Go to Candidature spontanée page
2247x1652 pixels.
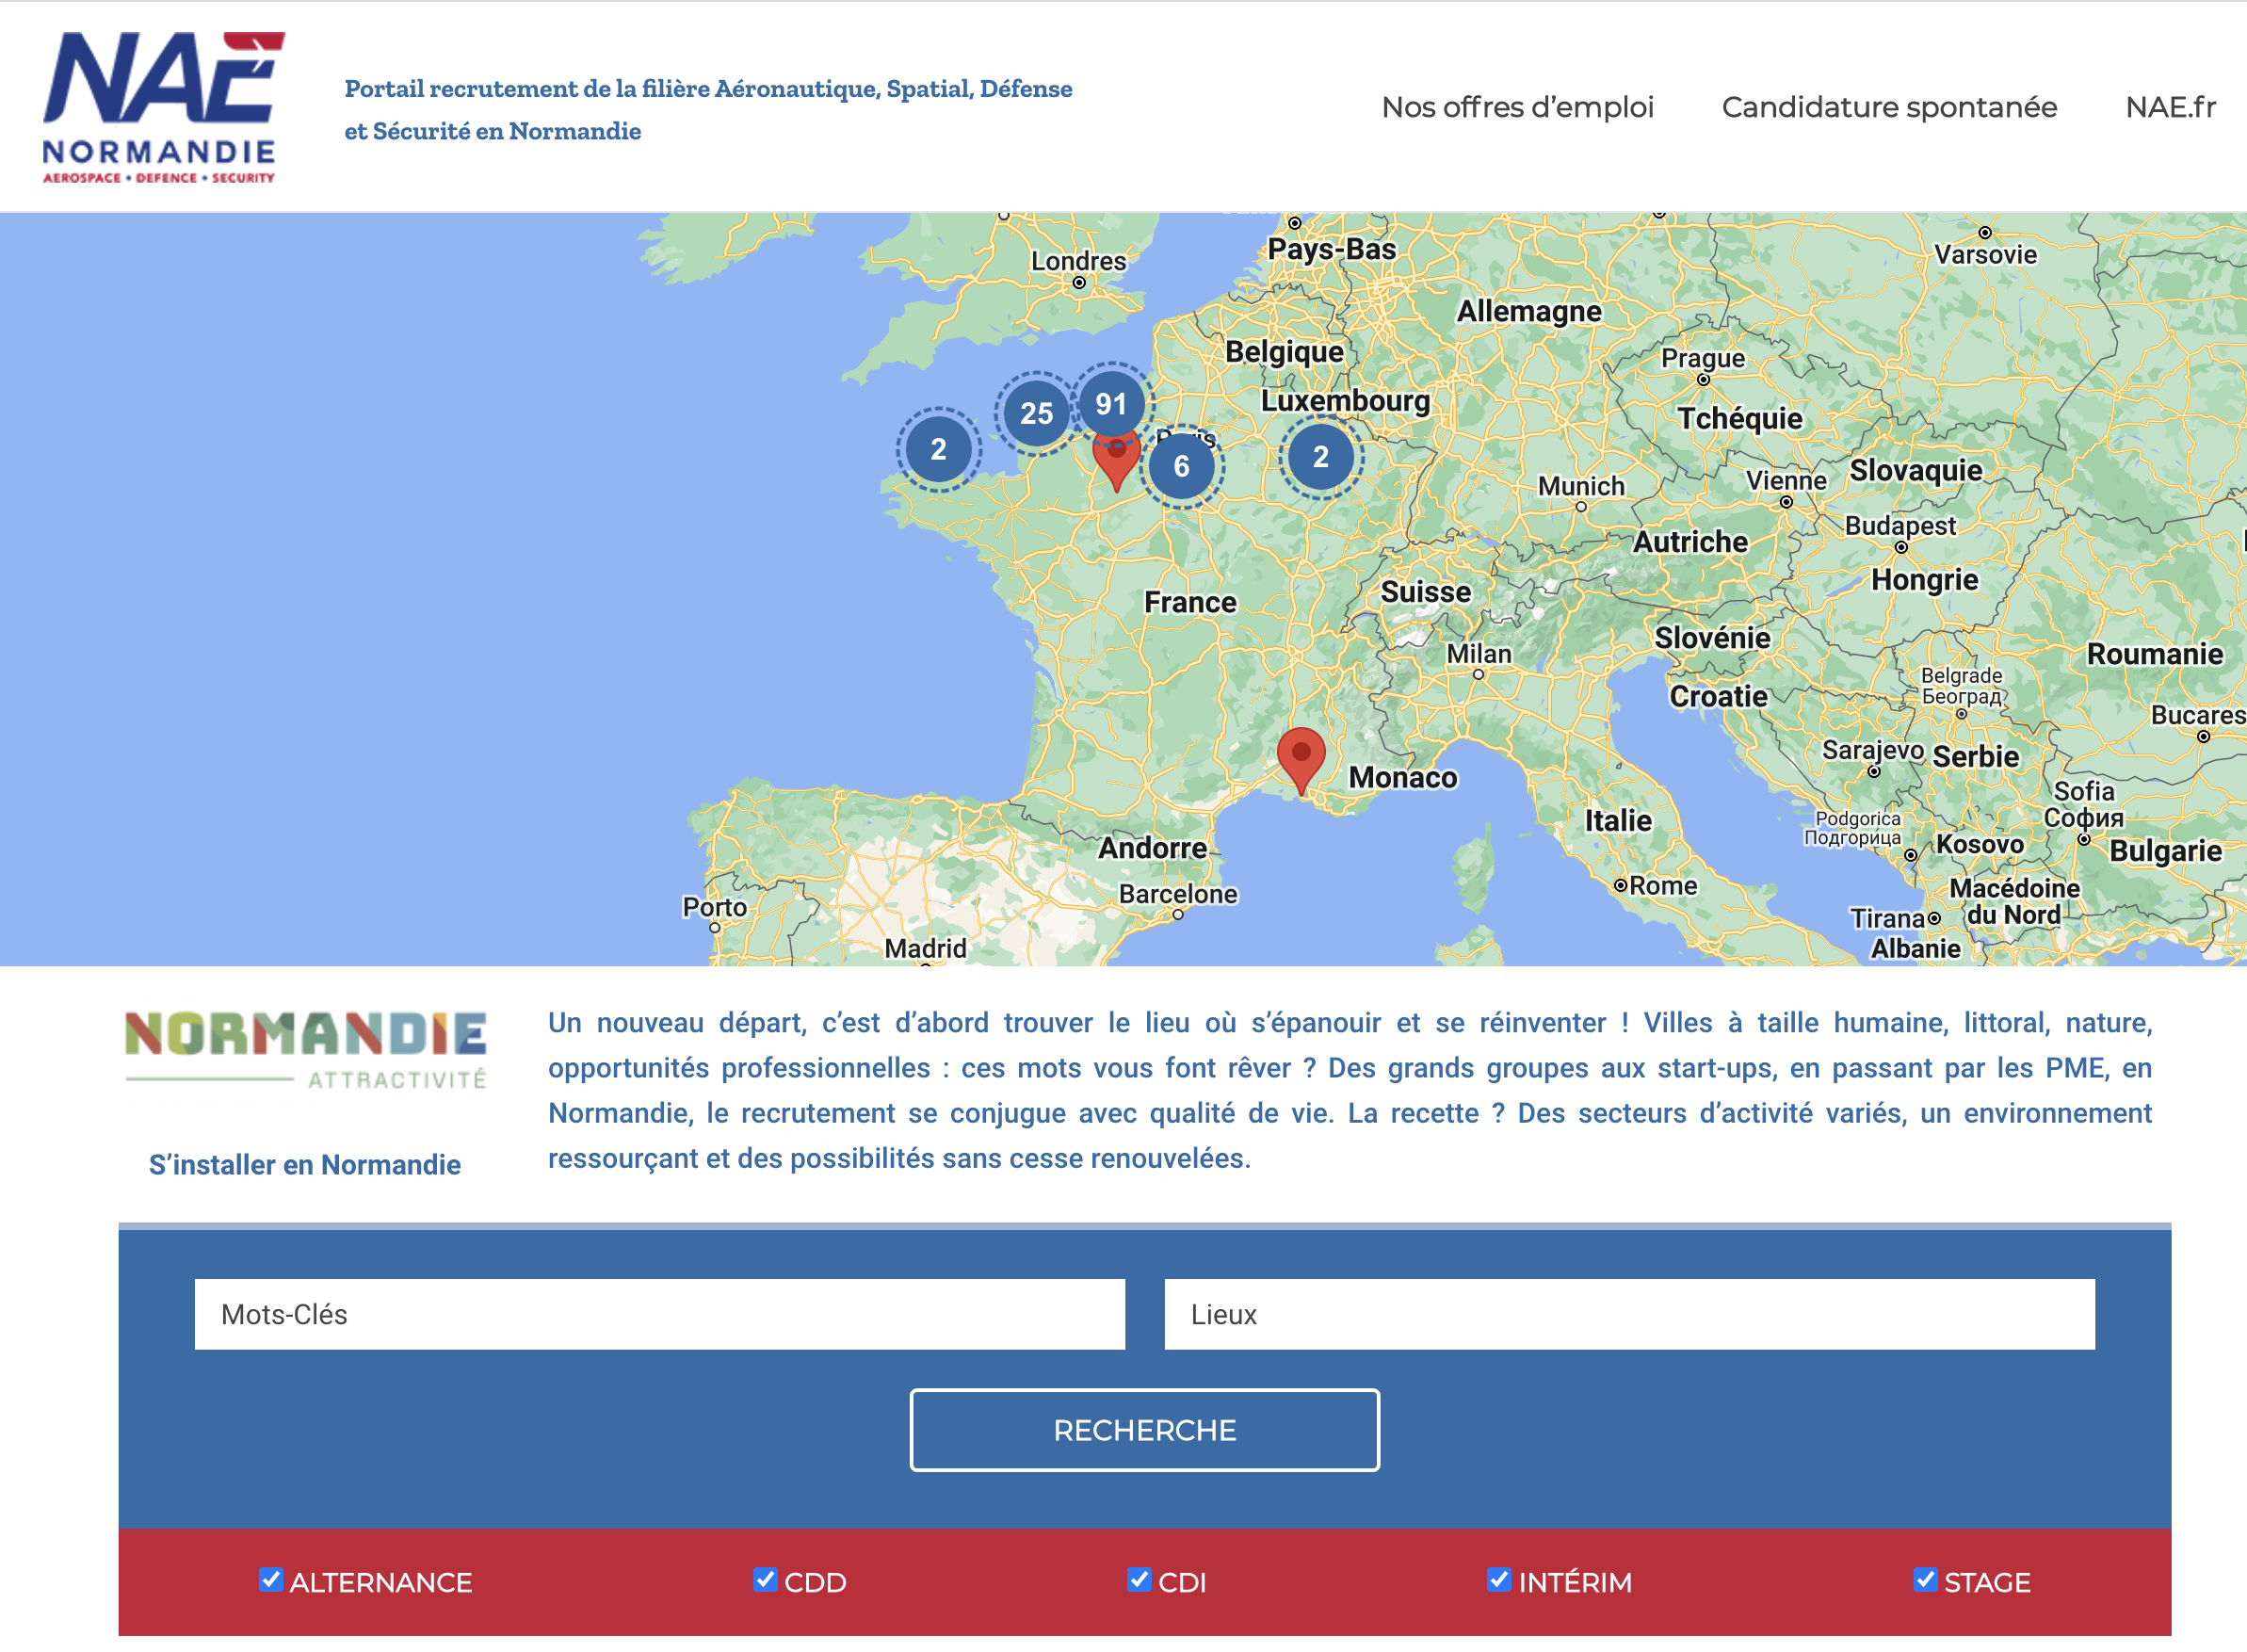coord(1888,107)
